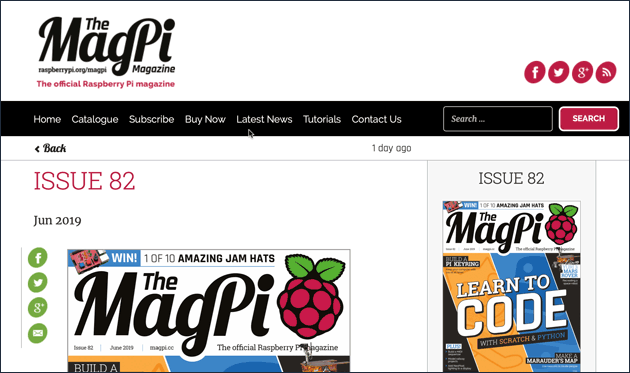630x373 pixels.
Task: Open the red Facebook icon in header
Action: 535,72
